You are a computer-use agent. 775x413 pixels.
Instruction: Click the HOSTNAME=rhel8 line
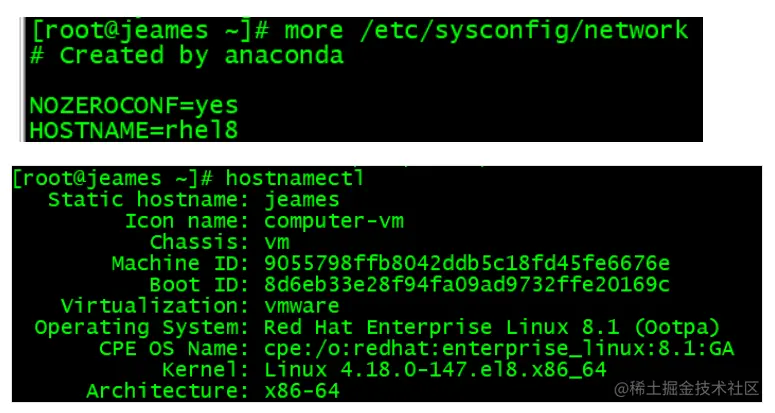click(x=133, y=130)
